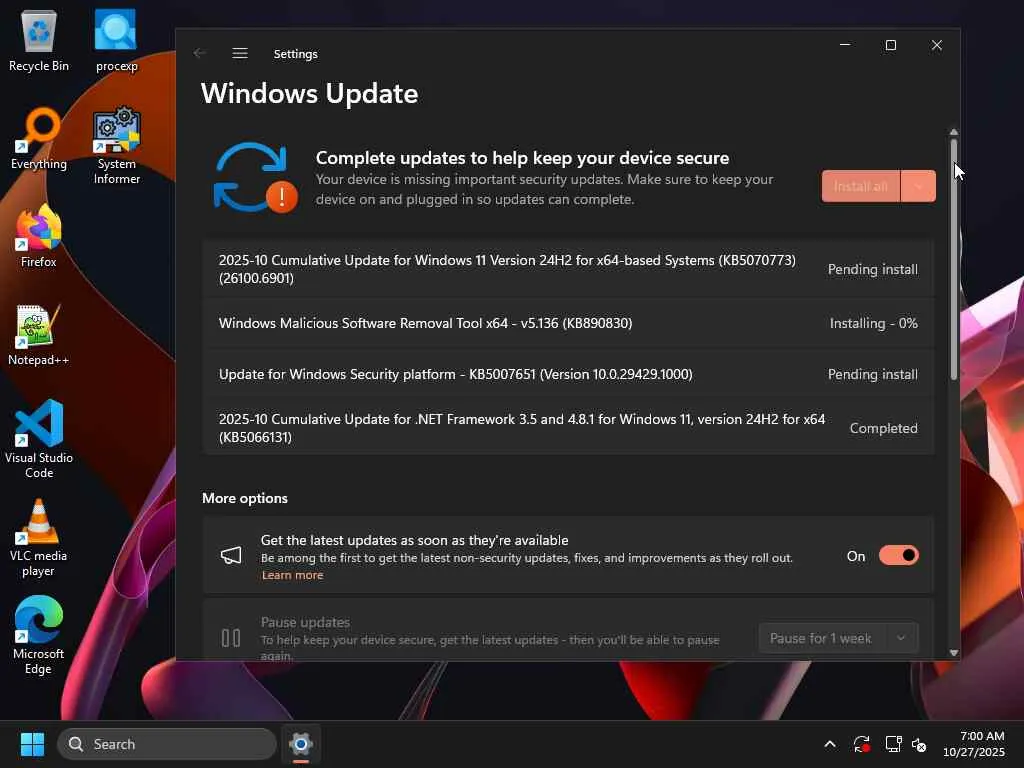Image resolution: width=1024 pixels, height=768 pixels.
Task: Click the scrollbar up arrow
Action: (953, 132)
